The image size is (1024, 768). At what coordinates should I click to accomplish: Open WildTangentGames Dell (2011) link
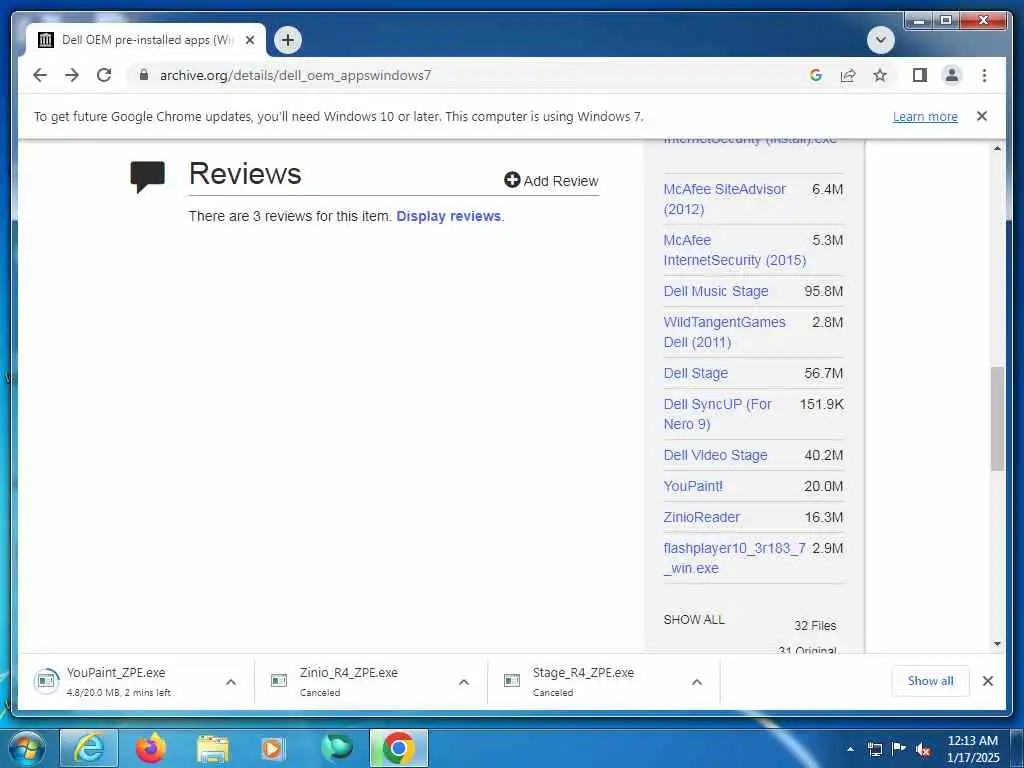click(724, 332)
